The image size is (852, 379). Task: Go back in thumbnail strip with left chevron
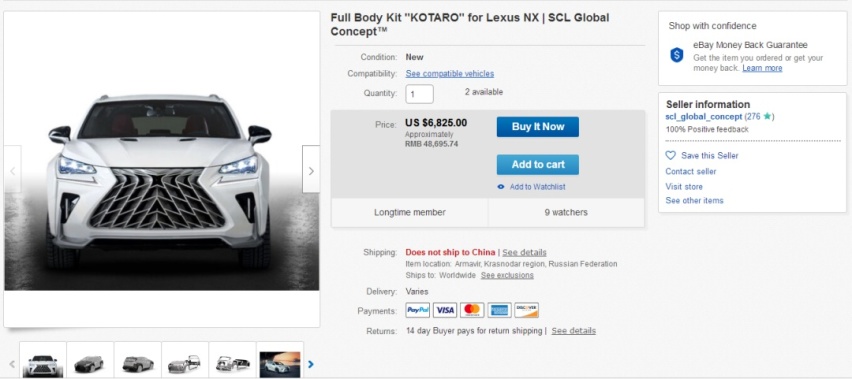pyautogui.click(x=12, y=364)
